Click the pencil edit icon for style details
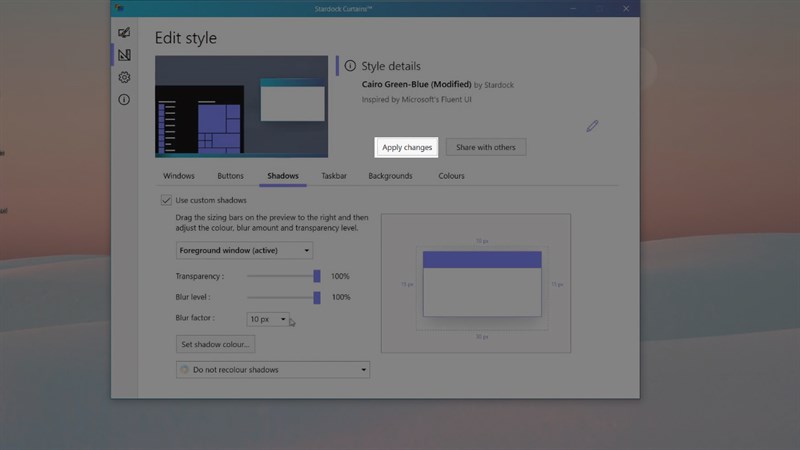The width and height of the screenshot is (800, 450). pos(592,126)
